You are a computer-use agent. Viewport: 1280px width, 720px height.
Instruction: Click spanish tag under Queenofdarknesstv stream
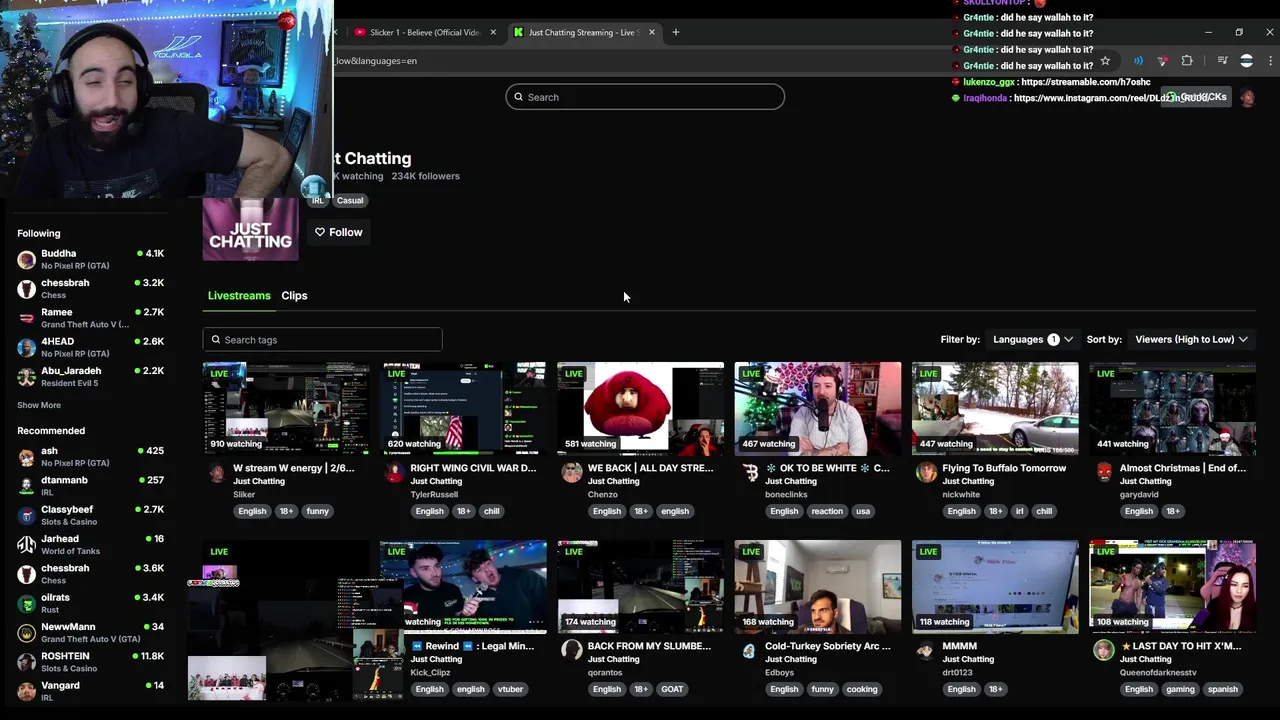[x=1222, y=689]
